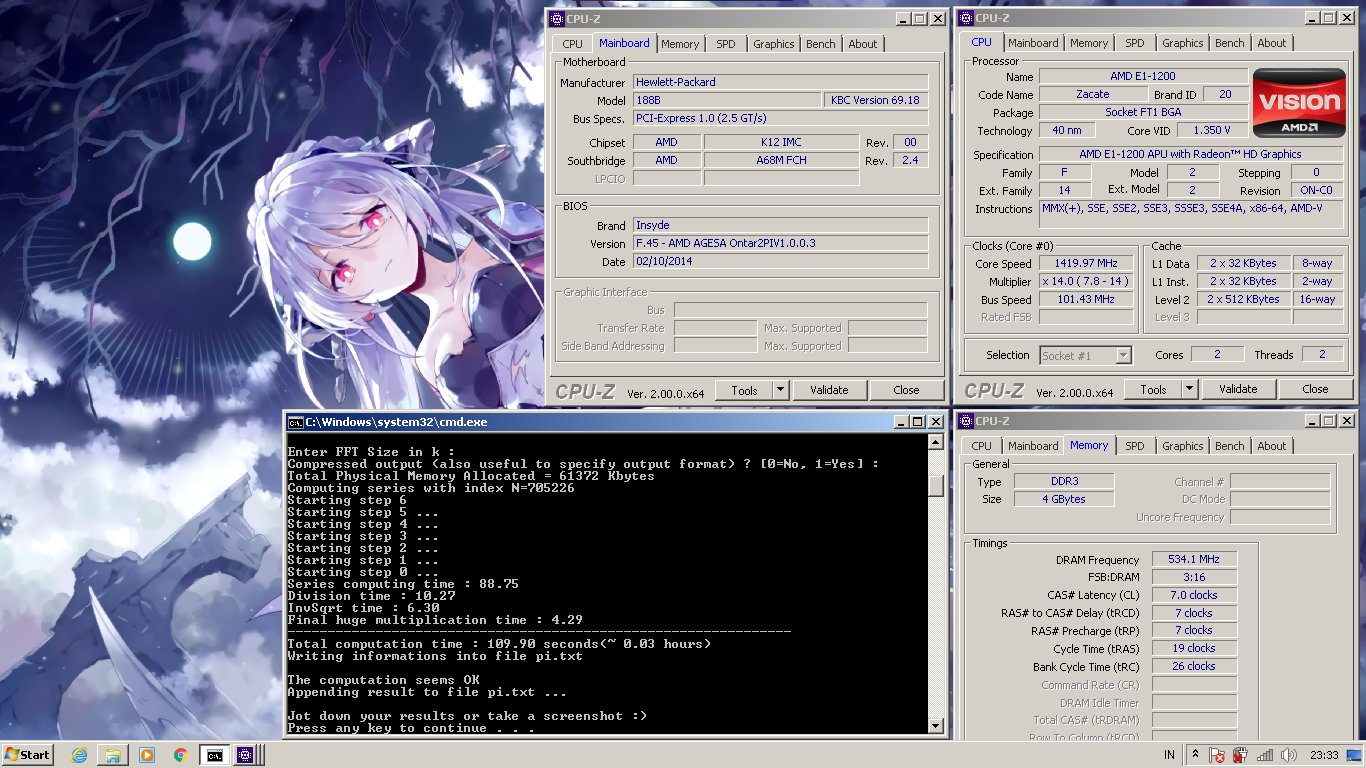Click Close button in the CPU window
The image size is (1366, 768).
pos(1316,389)
